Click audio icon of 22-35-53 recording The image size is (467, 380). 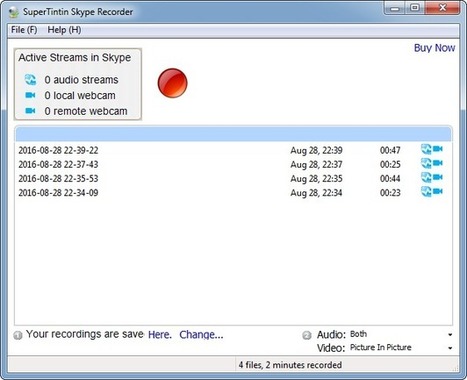coord(426,177)
